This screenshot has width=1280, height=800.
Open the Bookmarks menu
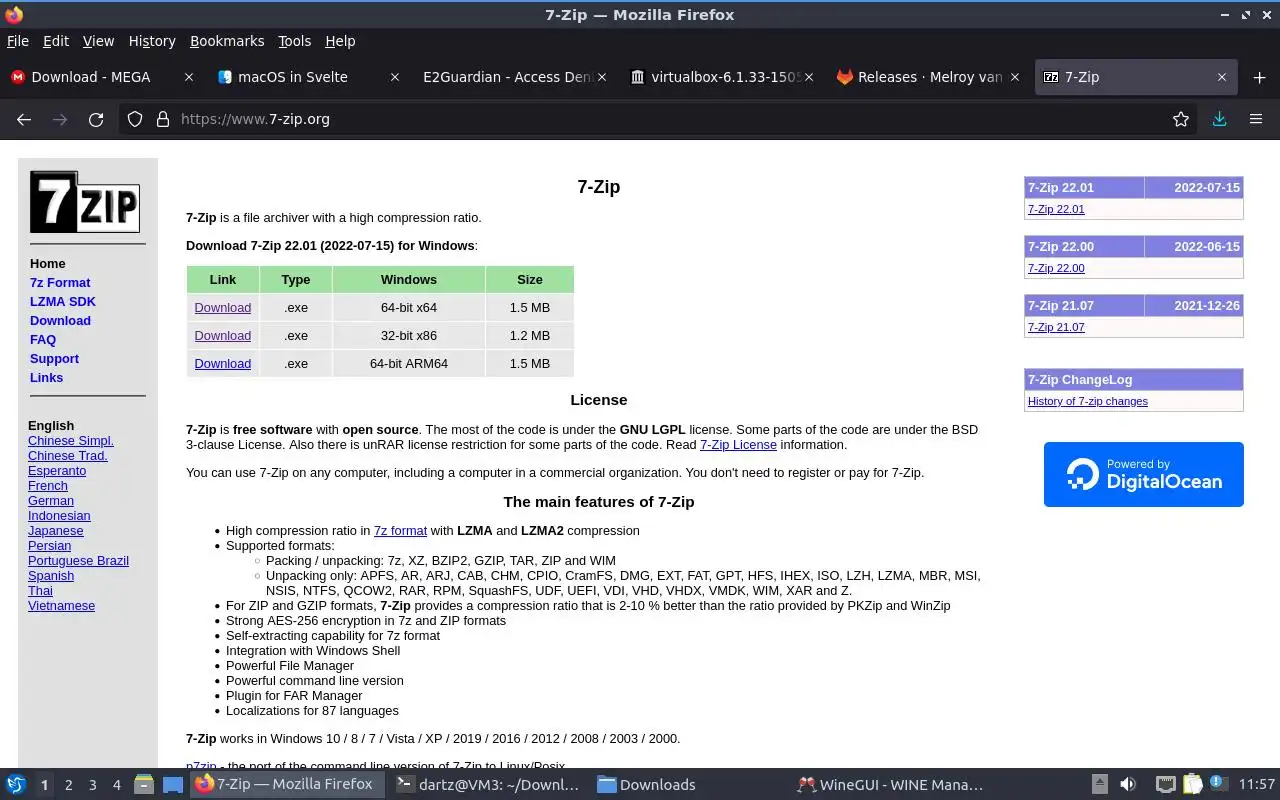227,41
